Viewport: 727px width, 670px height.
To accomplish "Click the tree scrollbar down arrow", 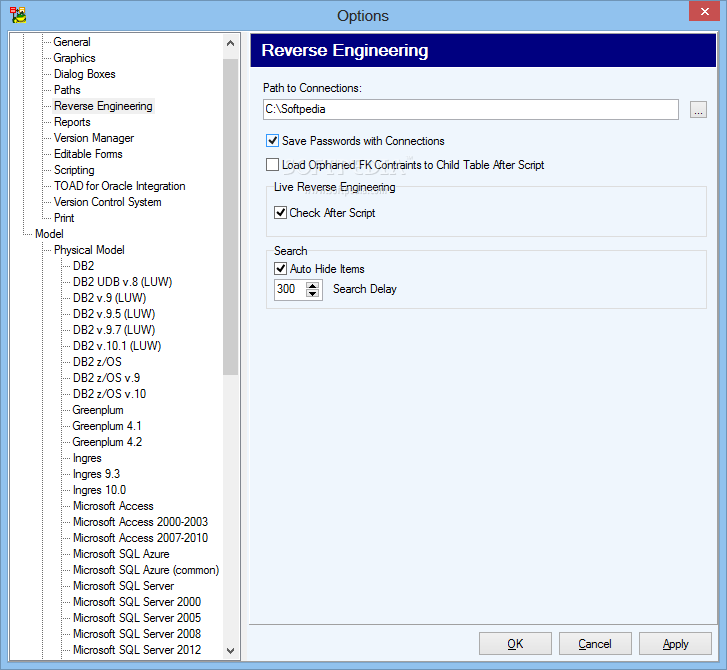I will point(230,651).
